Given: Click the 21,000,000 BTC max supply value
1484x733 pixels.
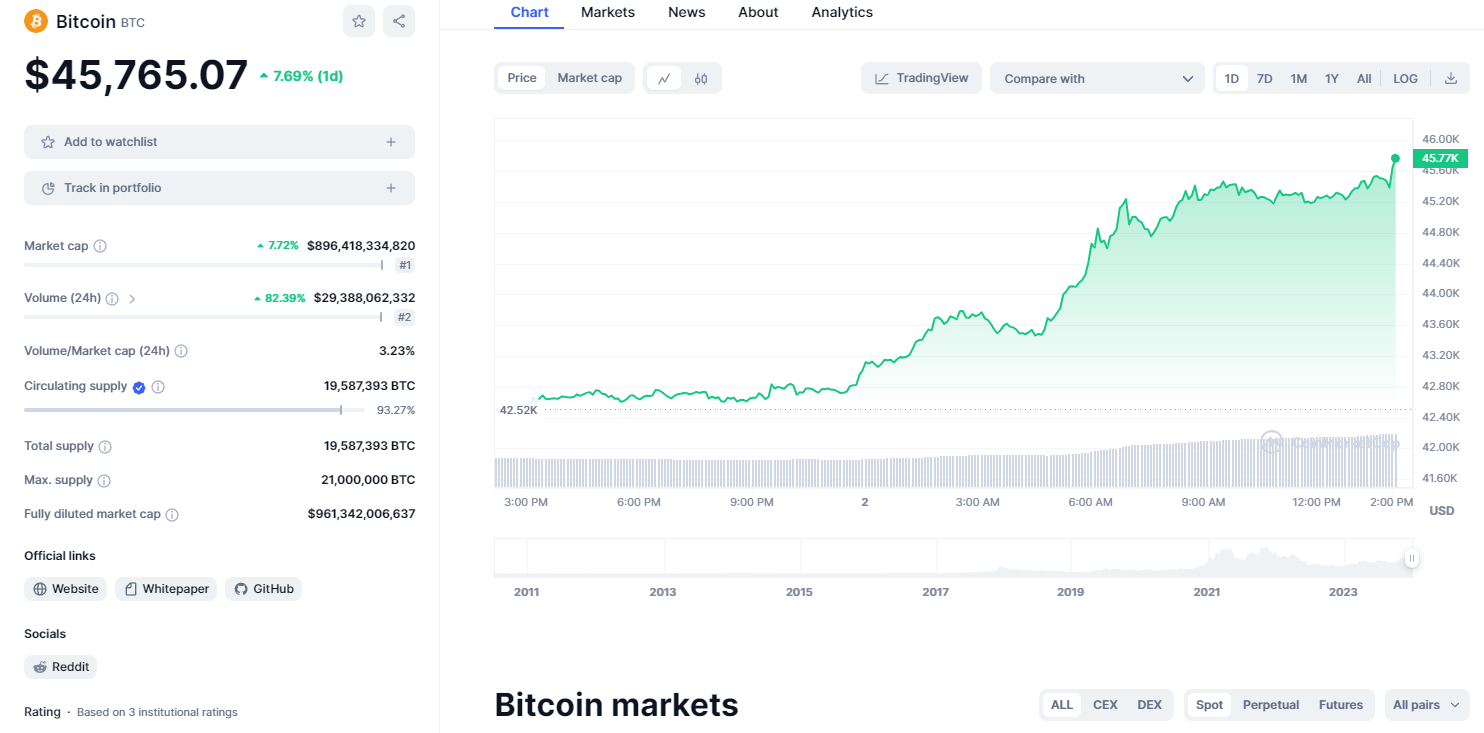Looking at the screenshot, I should 368,480.
